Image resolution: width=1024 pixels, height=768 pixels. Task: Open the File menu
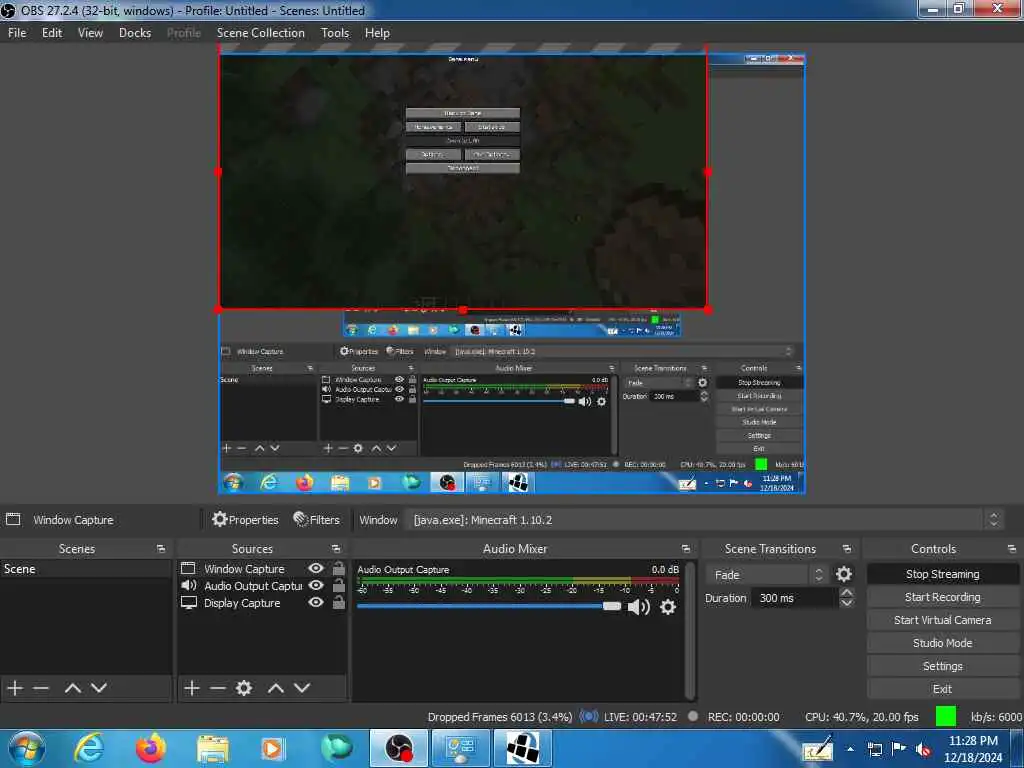click(x=17, y=33)
